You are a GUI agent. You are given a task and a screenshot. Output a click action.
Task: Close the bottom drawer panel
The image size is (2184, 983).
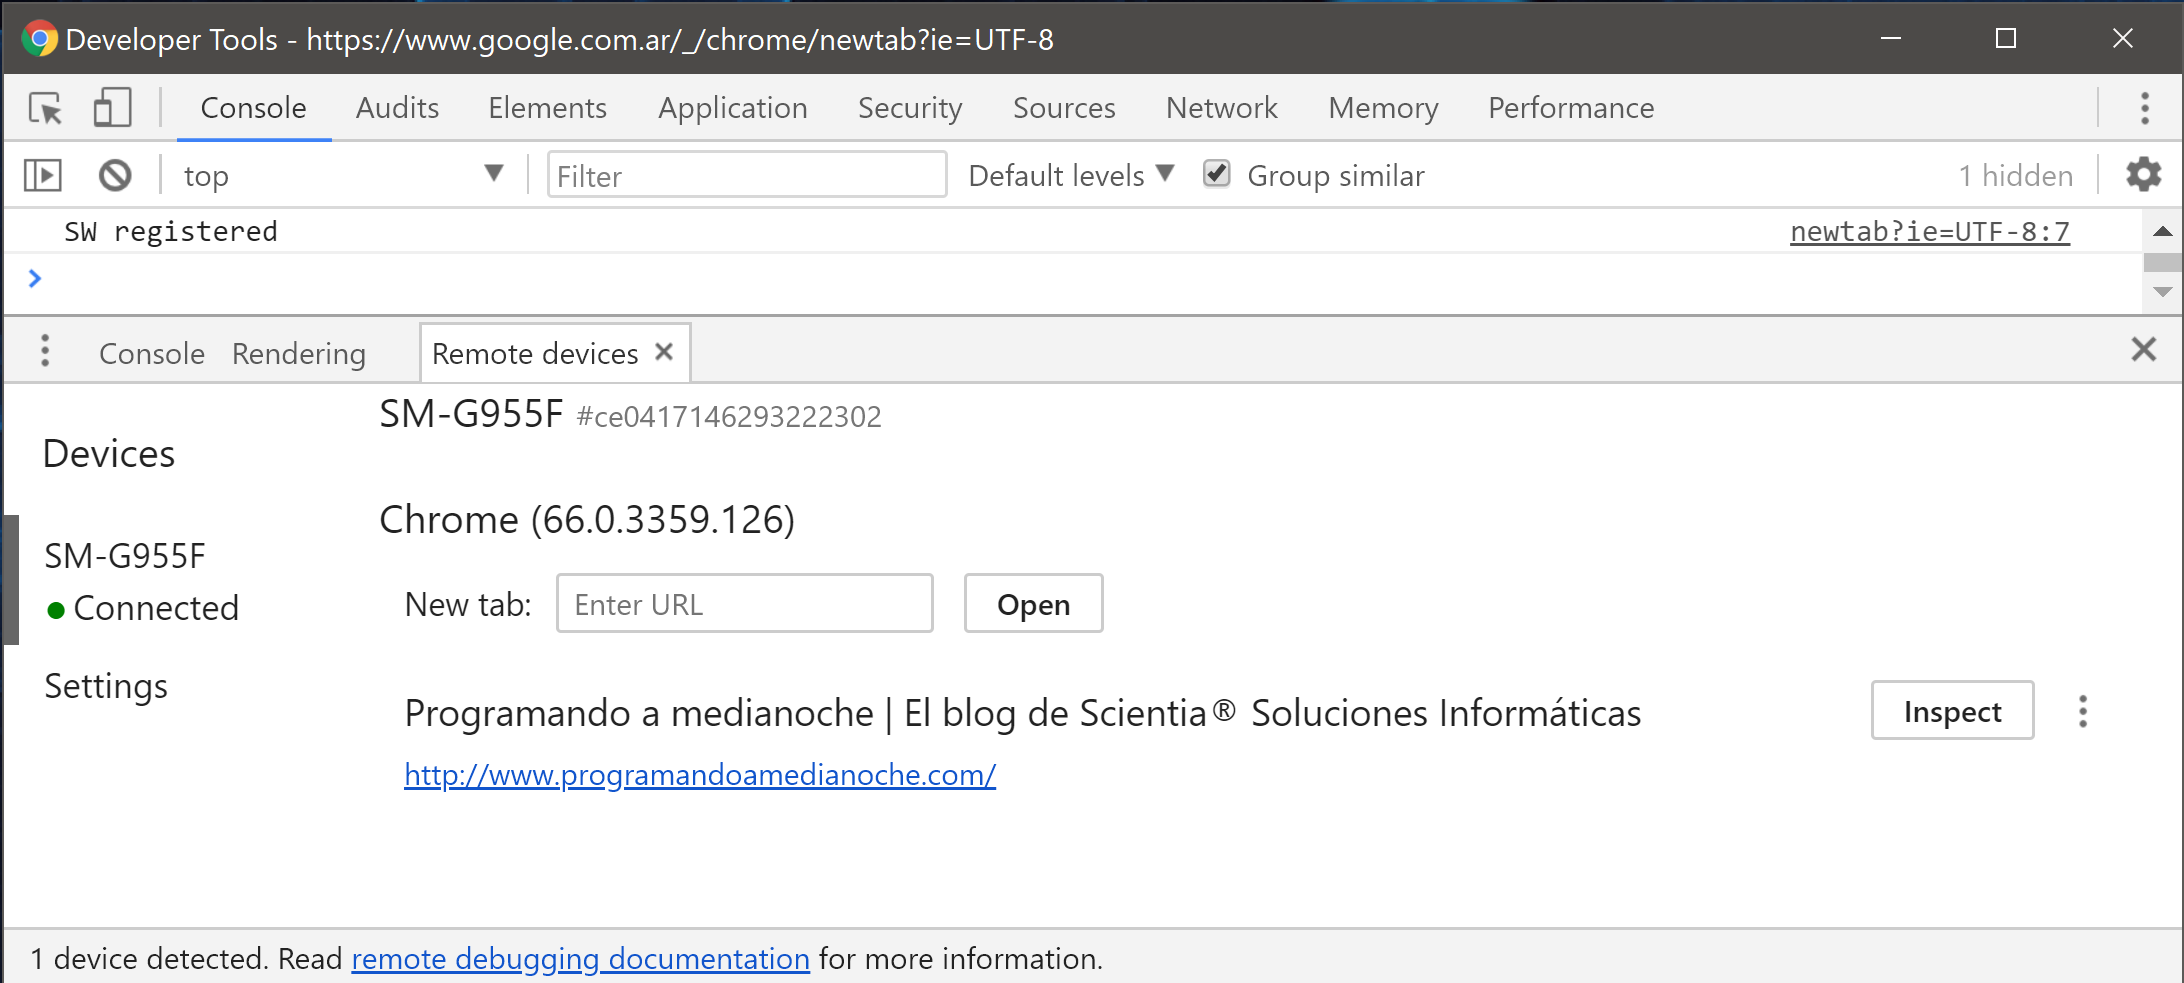[x=2143, y=350]
